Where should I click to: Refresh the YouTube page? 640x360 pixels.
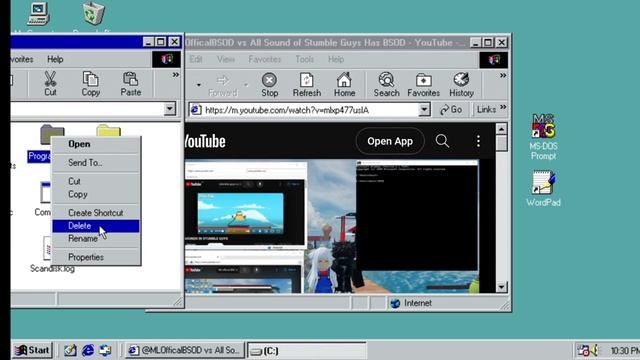click(307, 84)
